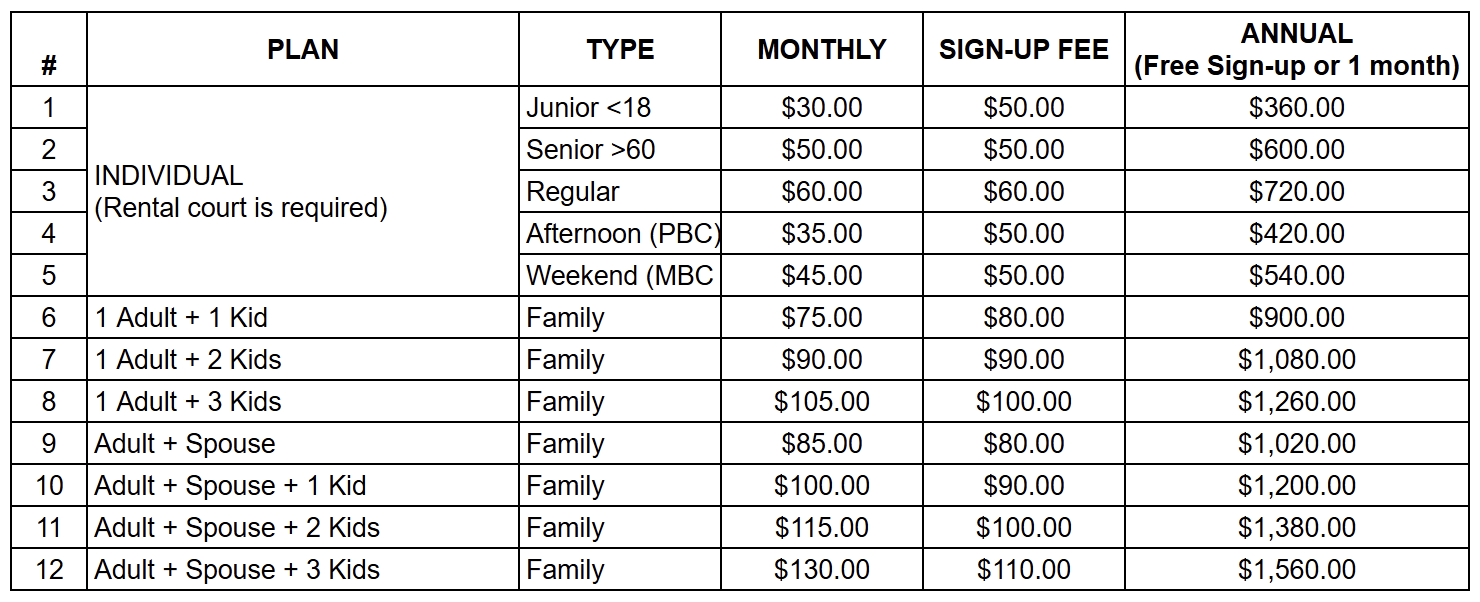Viewport: 1480px width, 602px height.
Task: Select row number 12 cell
Action: pos(49,570)
